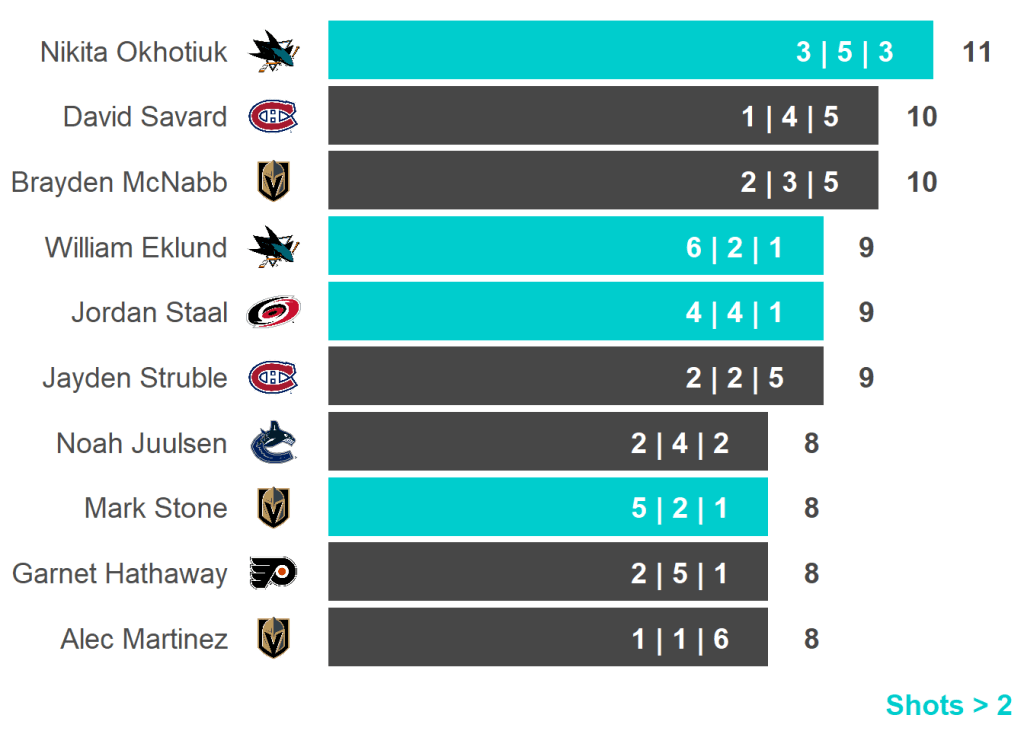Select the dark bar showing 1 | 4 | 5
Viewport: 1024px width, 731px height.
pos(603,116)
